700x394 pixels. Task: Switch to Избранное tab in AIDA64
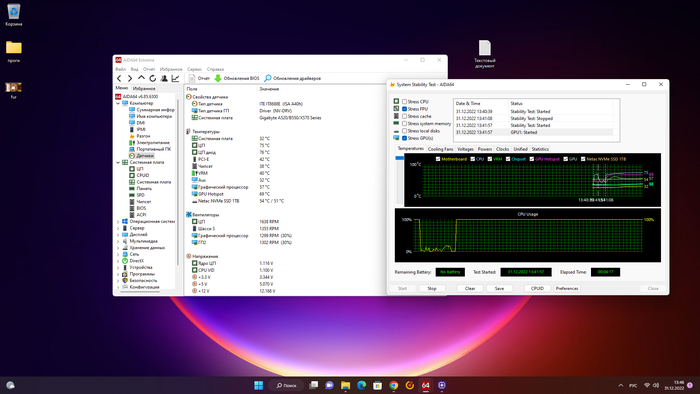(144, 88)
